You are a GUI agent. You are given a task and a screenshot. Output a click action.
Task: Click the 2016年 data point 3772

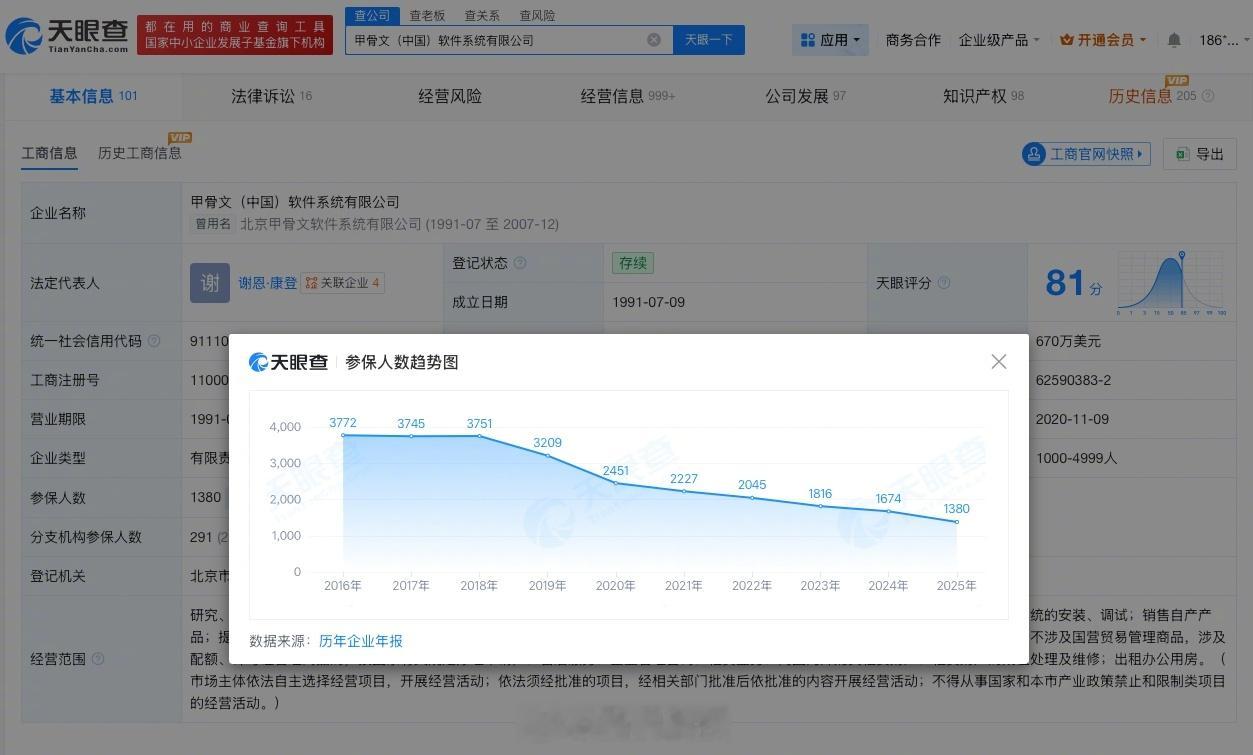coord(343,435)
